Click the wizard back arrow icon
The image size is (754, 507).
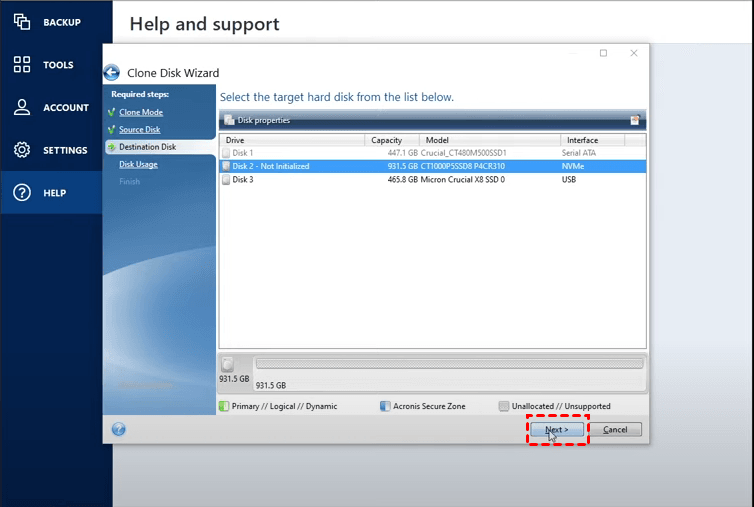tap(112, 73)
